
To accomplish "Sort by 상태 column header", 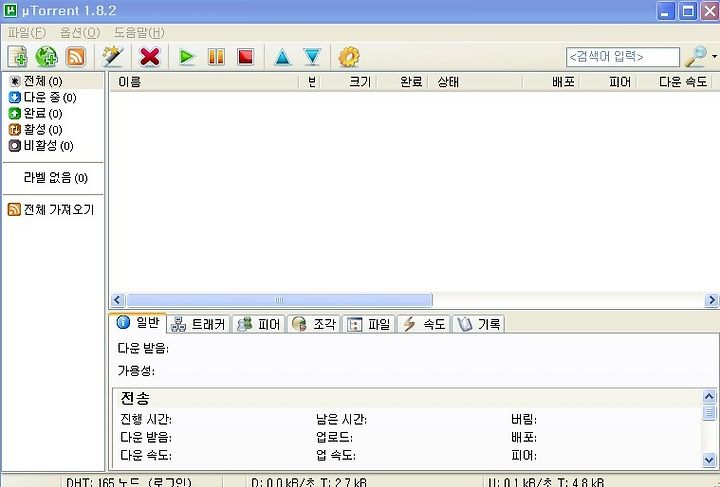I will tap(476, 82).
